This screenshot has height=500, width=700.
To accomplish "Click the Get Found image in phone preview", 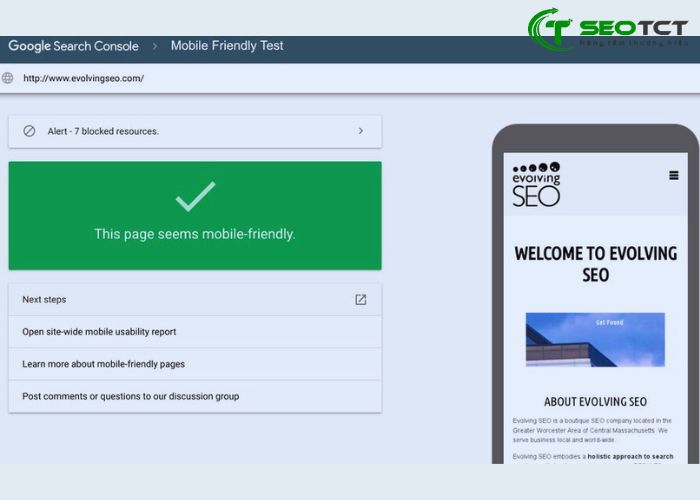I will [595, 340].
